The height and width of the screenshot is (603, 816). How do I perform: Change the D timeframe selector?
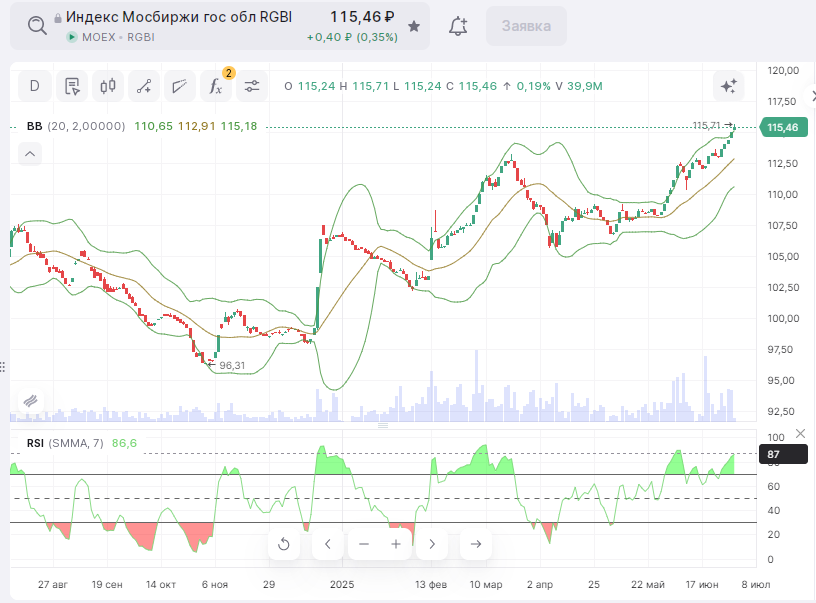pyautogui.click(x=35, y=86)
